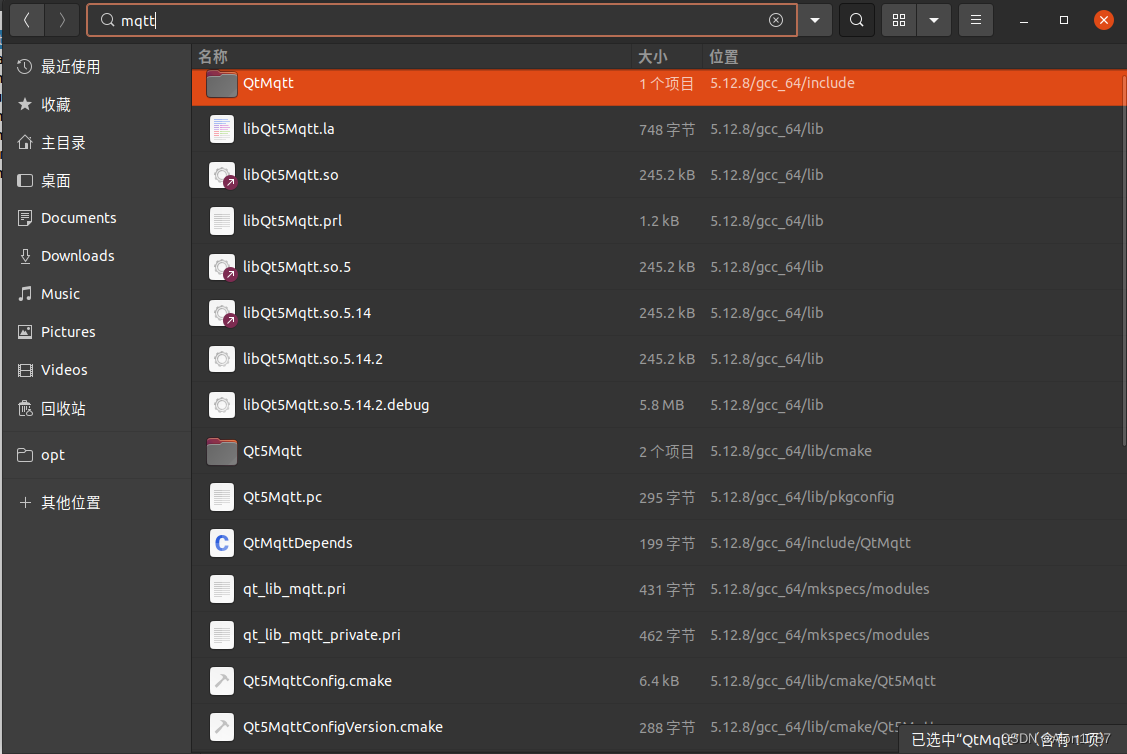Sort files by 名称 column
This screenshot has height=754, width=1127.
coord(212,56)
